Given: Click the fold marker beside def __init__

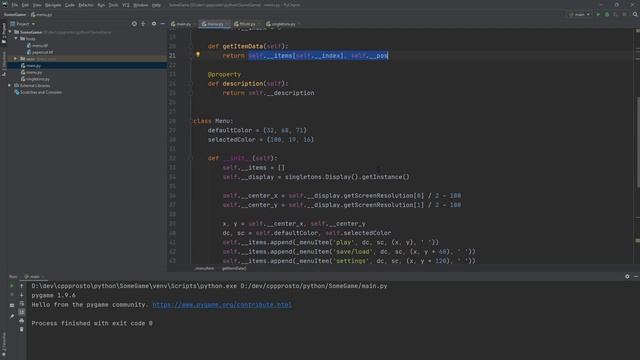Looking at the screenshot, I should click(x=191, y=158).
